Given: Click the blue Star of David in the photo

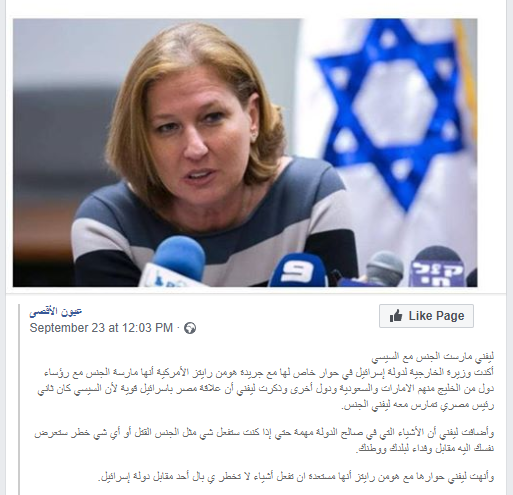Looking at the screenshot, I should [x=392, y=115].
